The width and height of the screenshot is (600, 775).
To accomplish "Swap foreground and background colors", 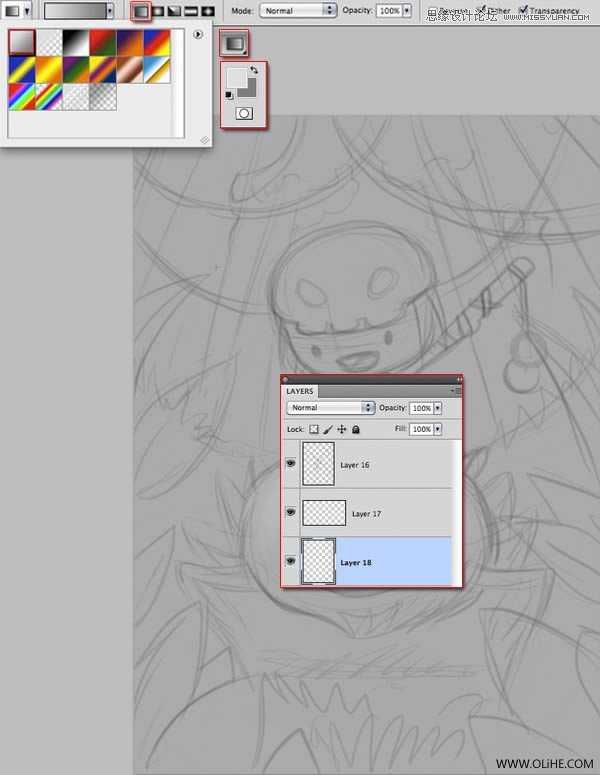I will 254,71.
